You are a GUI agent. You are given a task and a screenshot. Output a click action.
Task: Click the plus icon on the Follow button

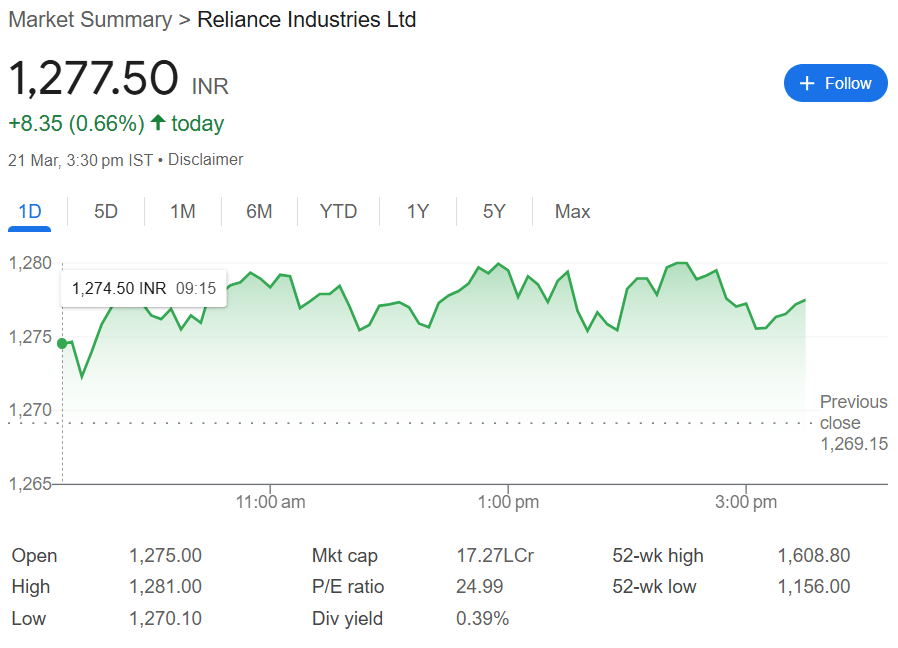coord(806,83)
